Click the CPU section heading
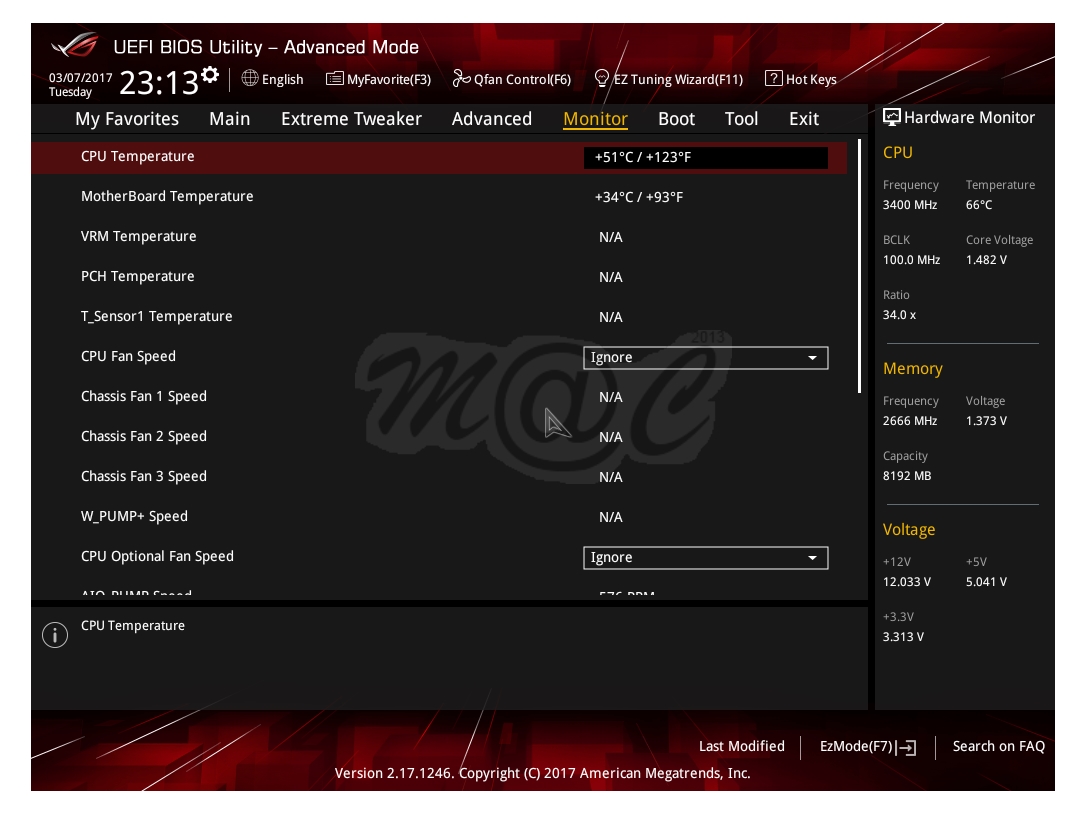1086x814 pixels. pos(898,152)
